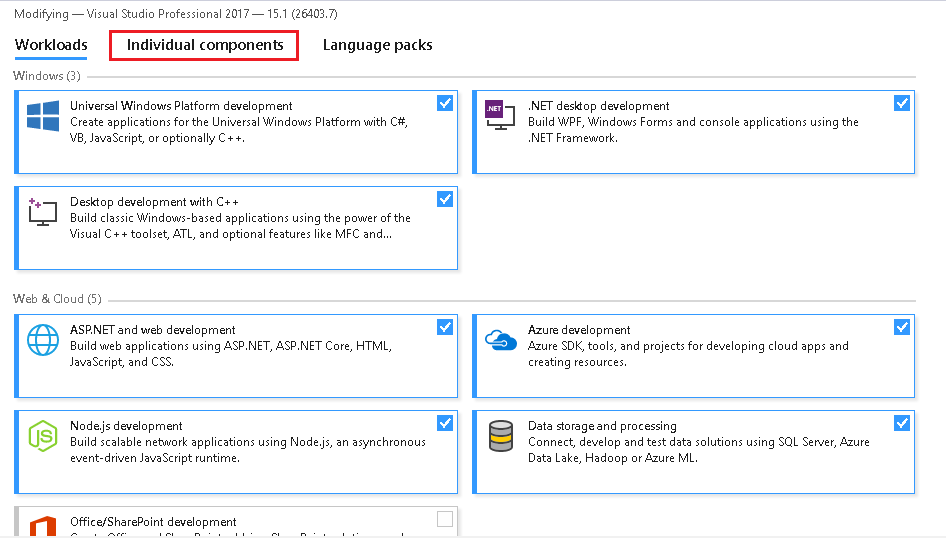
Task: Open the Language packs tab
Action: tap(378, 45)
